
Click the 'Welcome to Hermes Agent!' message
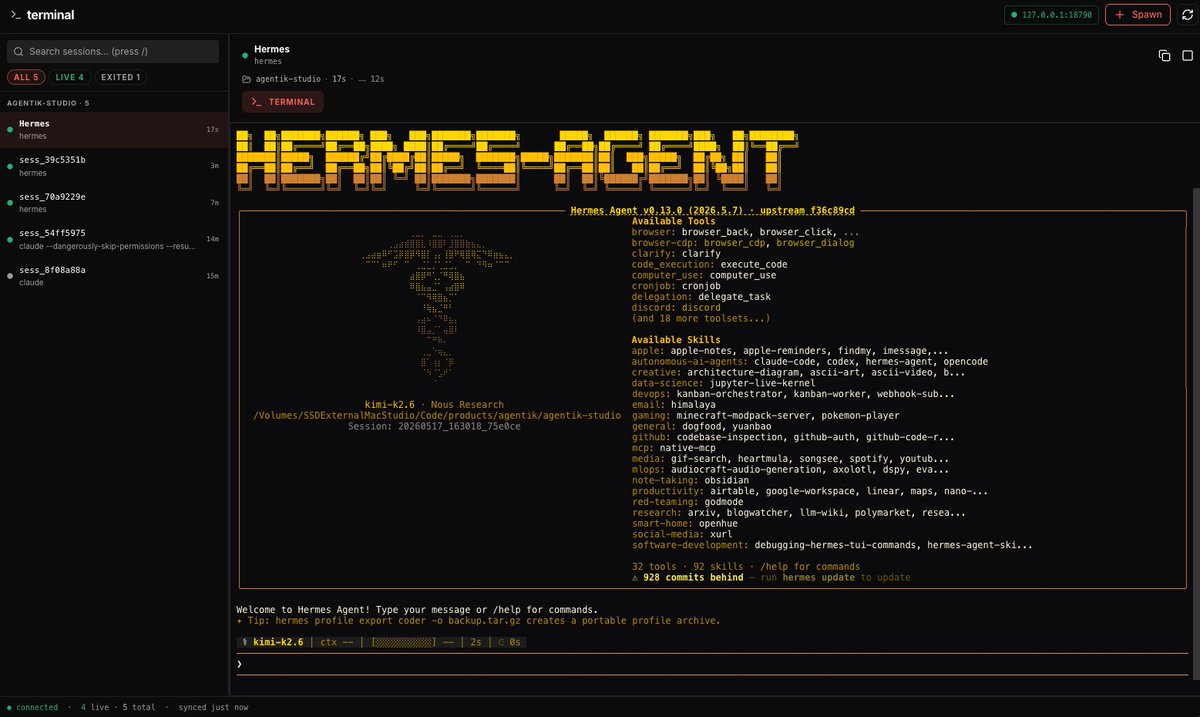pos(417,609)
